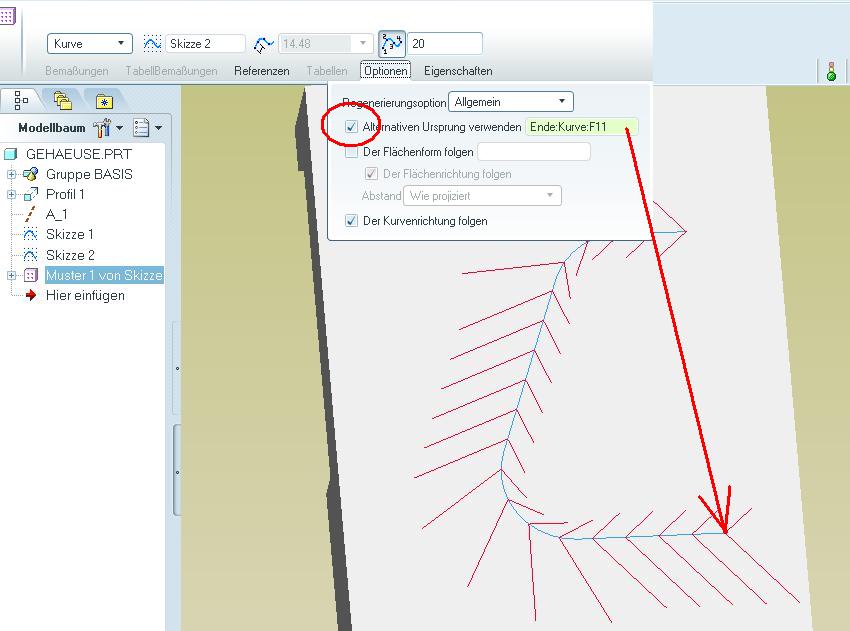The image size is (850, 631).
Task: Toggle Der Kurvenrichtung folgen checkbox
Action: [351, 221]
